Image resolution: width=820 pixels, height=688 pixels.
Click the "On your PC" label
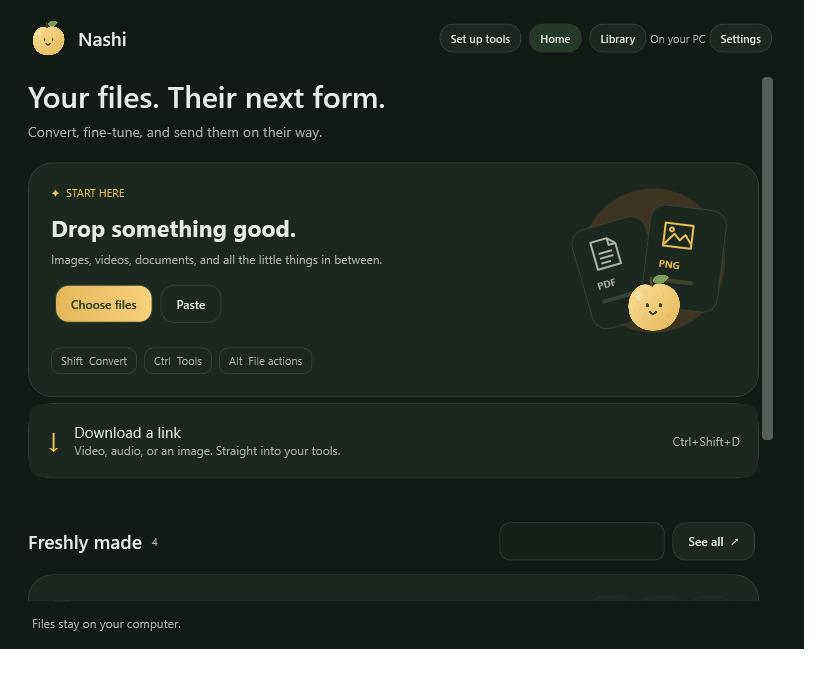678,39
